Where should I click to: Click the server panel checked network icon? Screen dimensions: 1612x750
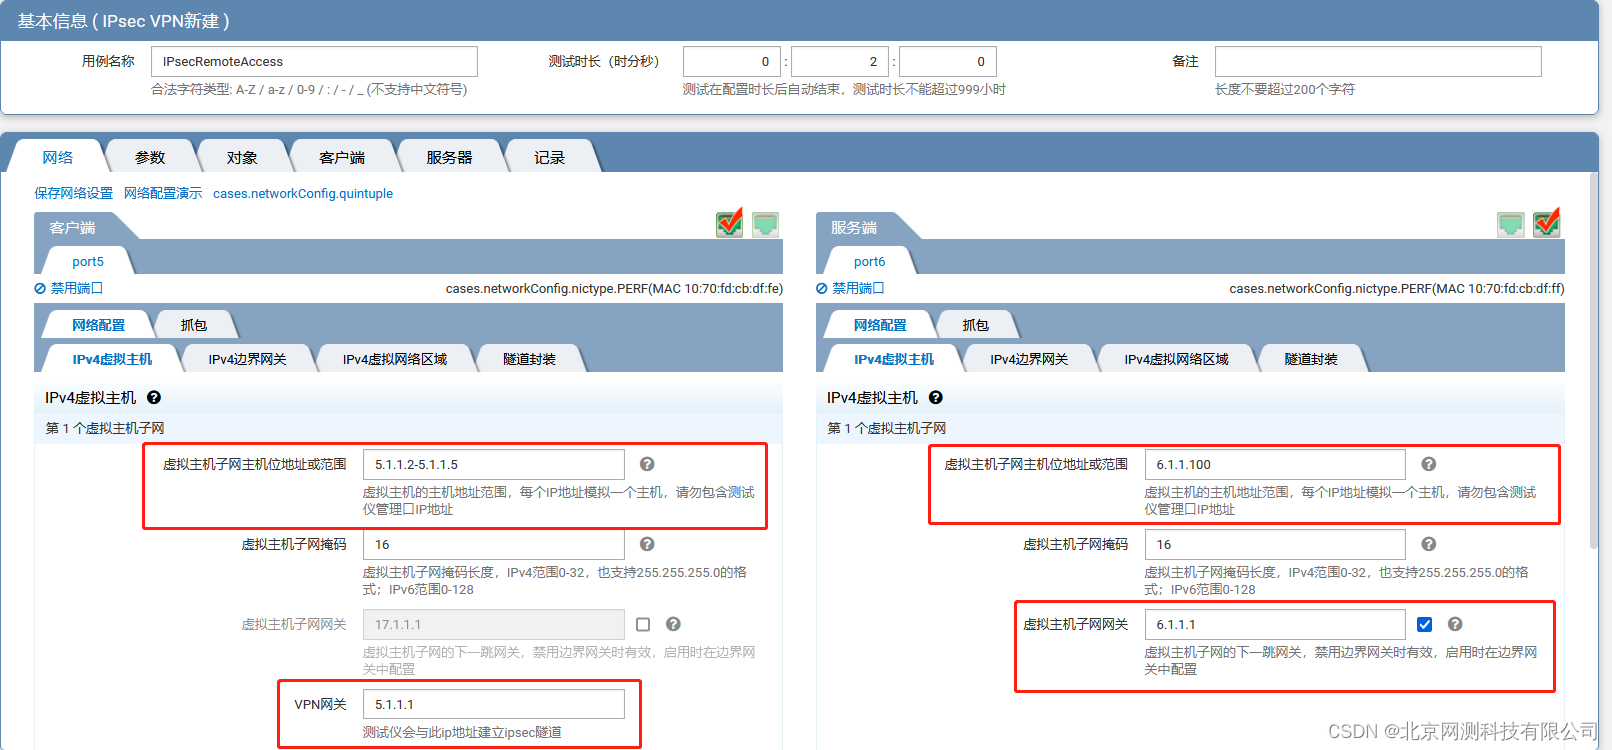tap(1547, 223)
